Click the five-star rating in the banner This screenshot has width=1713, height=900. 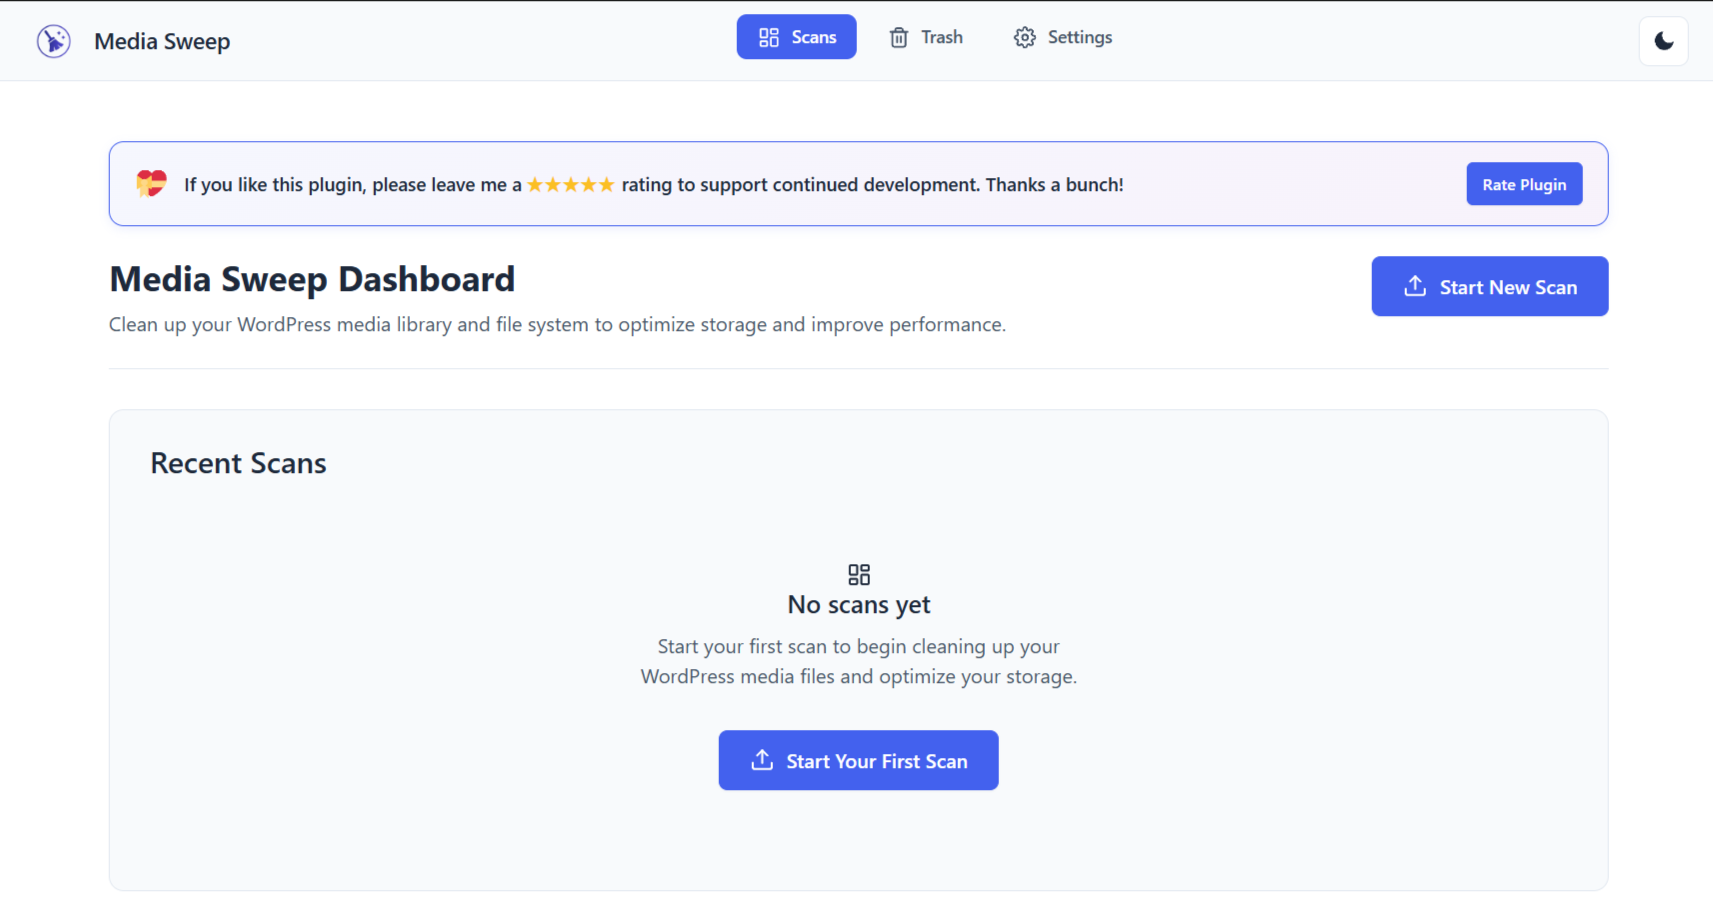coord(571,183)
